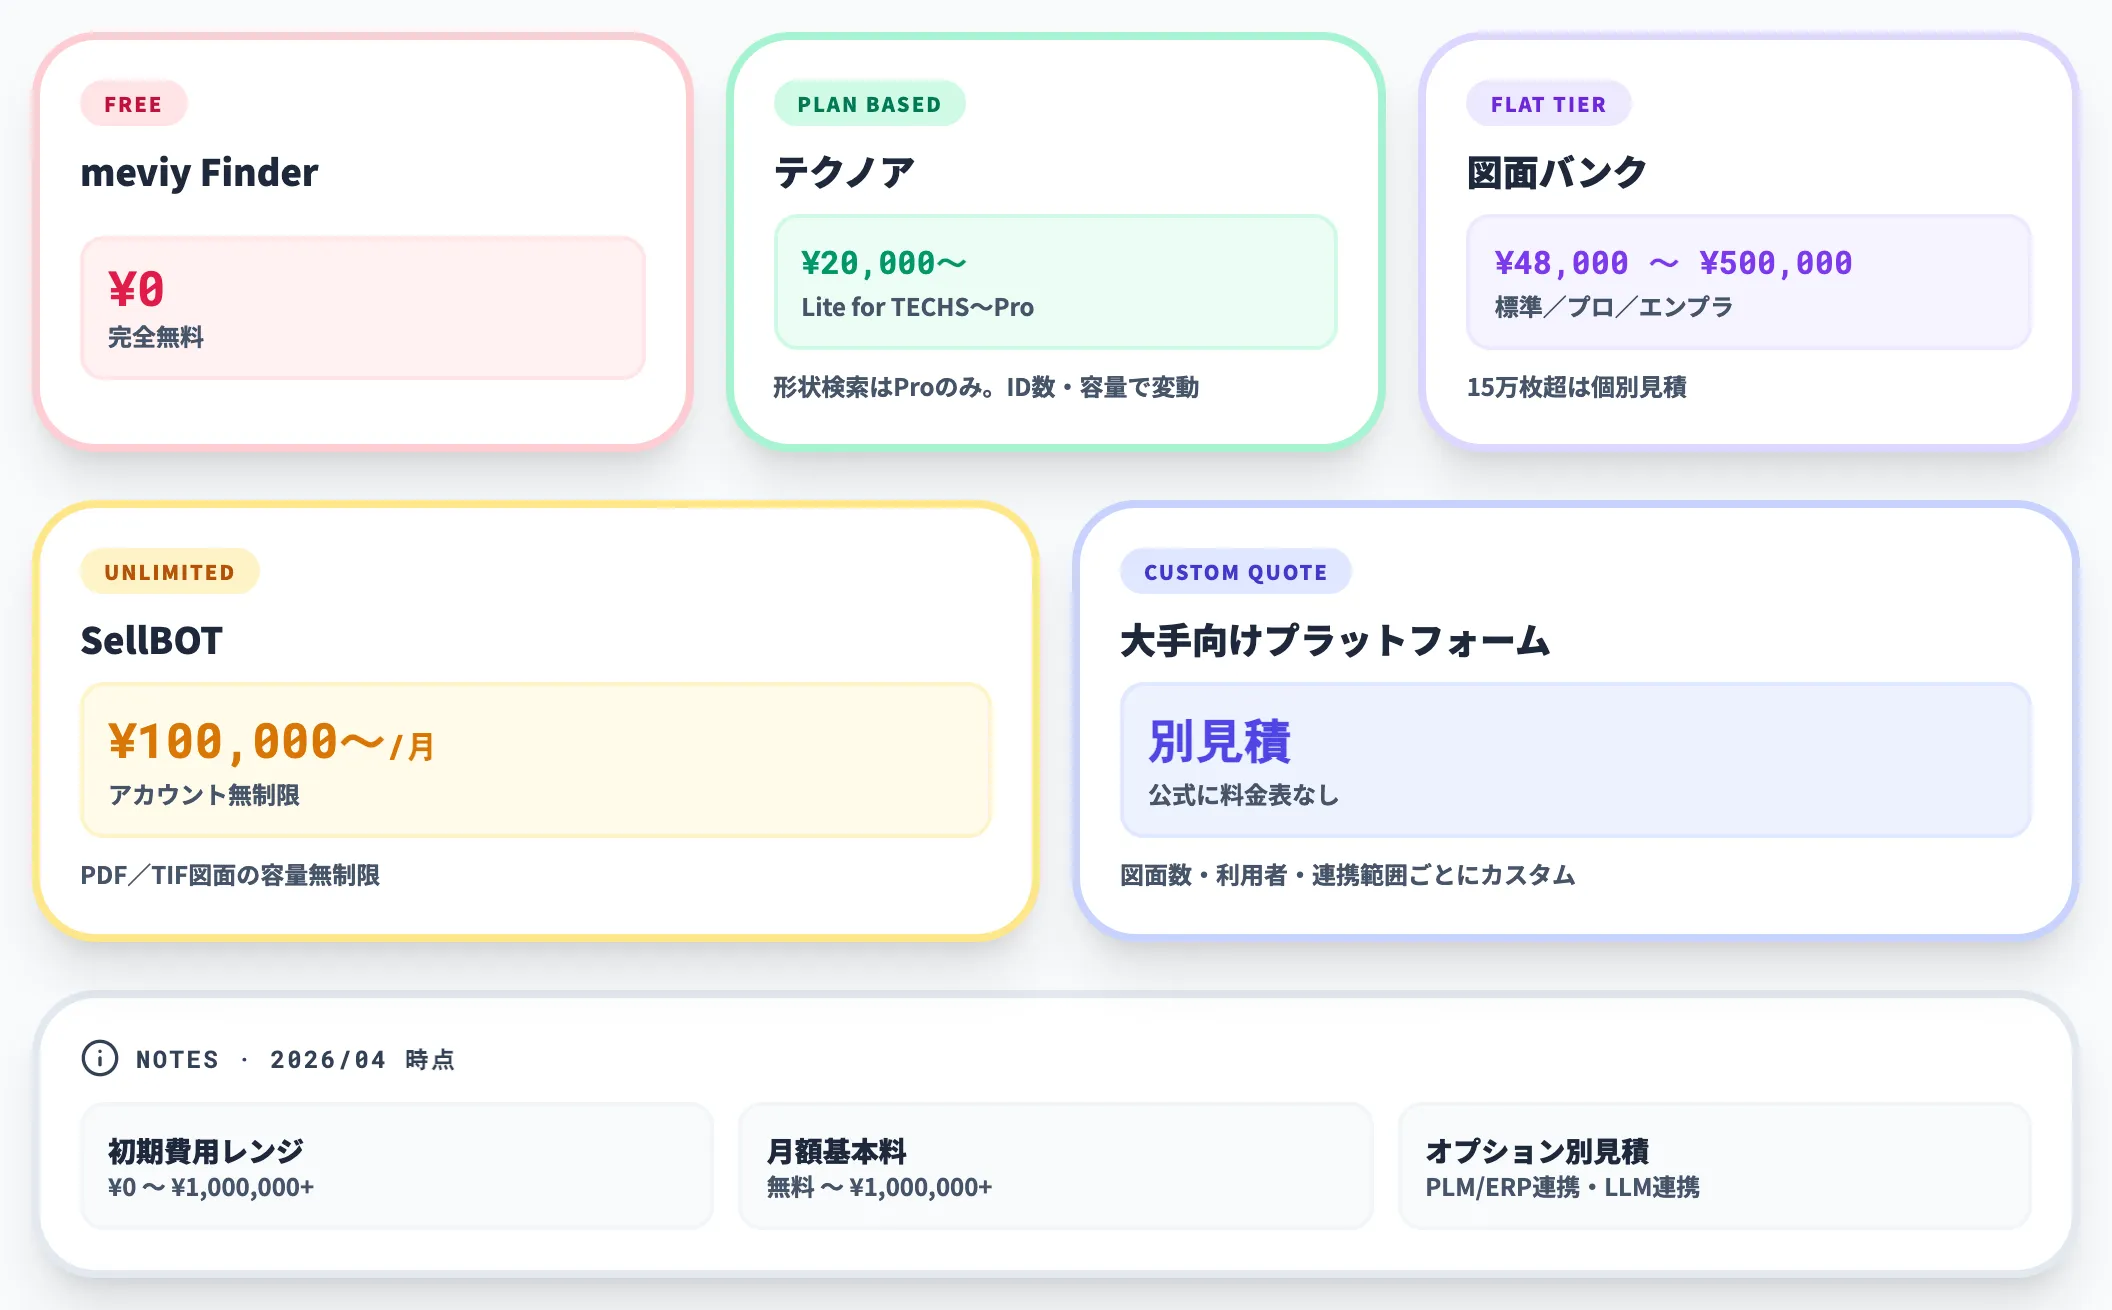Click PDF／TIF図面の容量無制限 note
Image resolution: width=2112 pixels, height=1310 pixels.
pos(230,875)
